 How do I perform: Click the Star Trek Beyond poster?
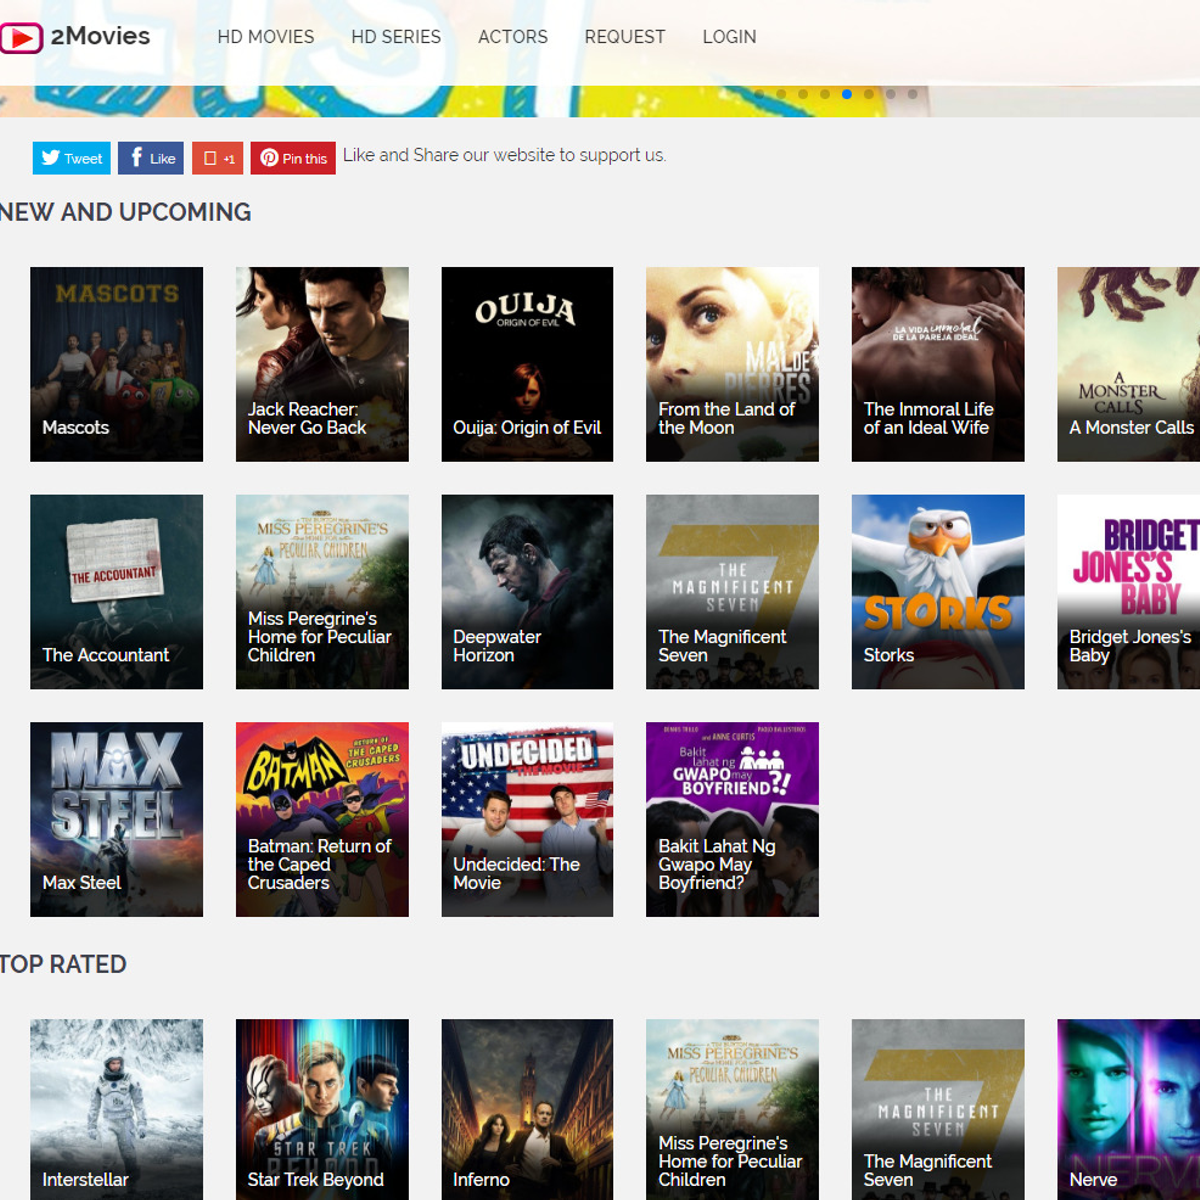pos(322,1108)
